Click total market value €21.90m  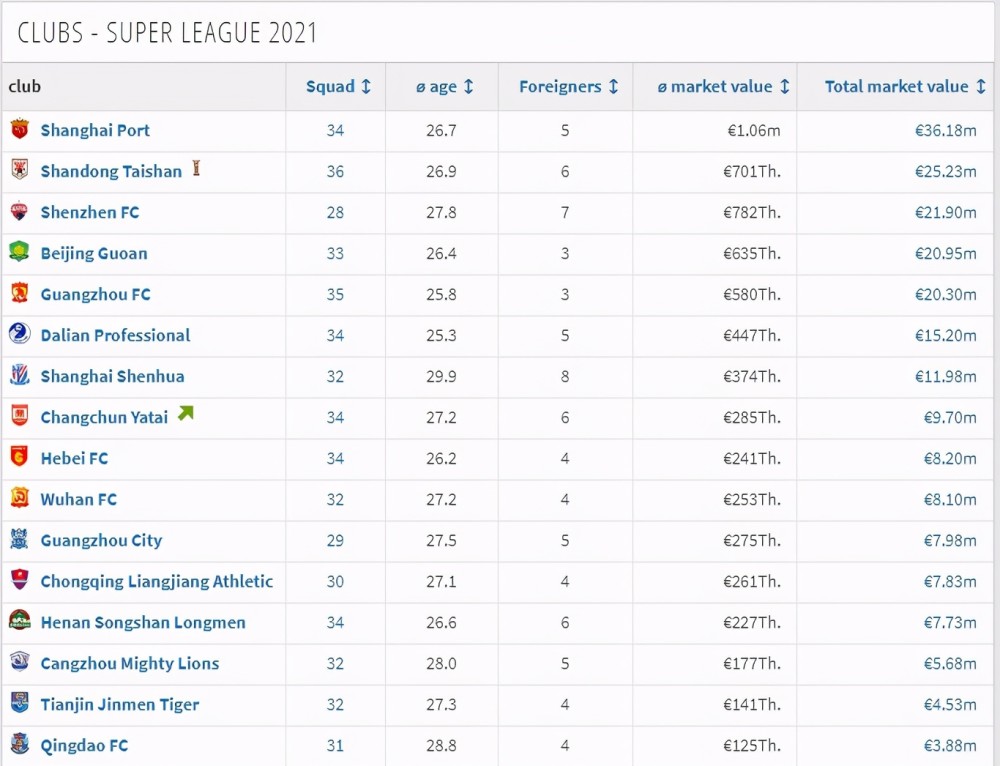pos(946,212)
